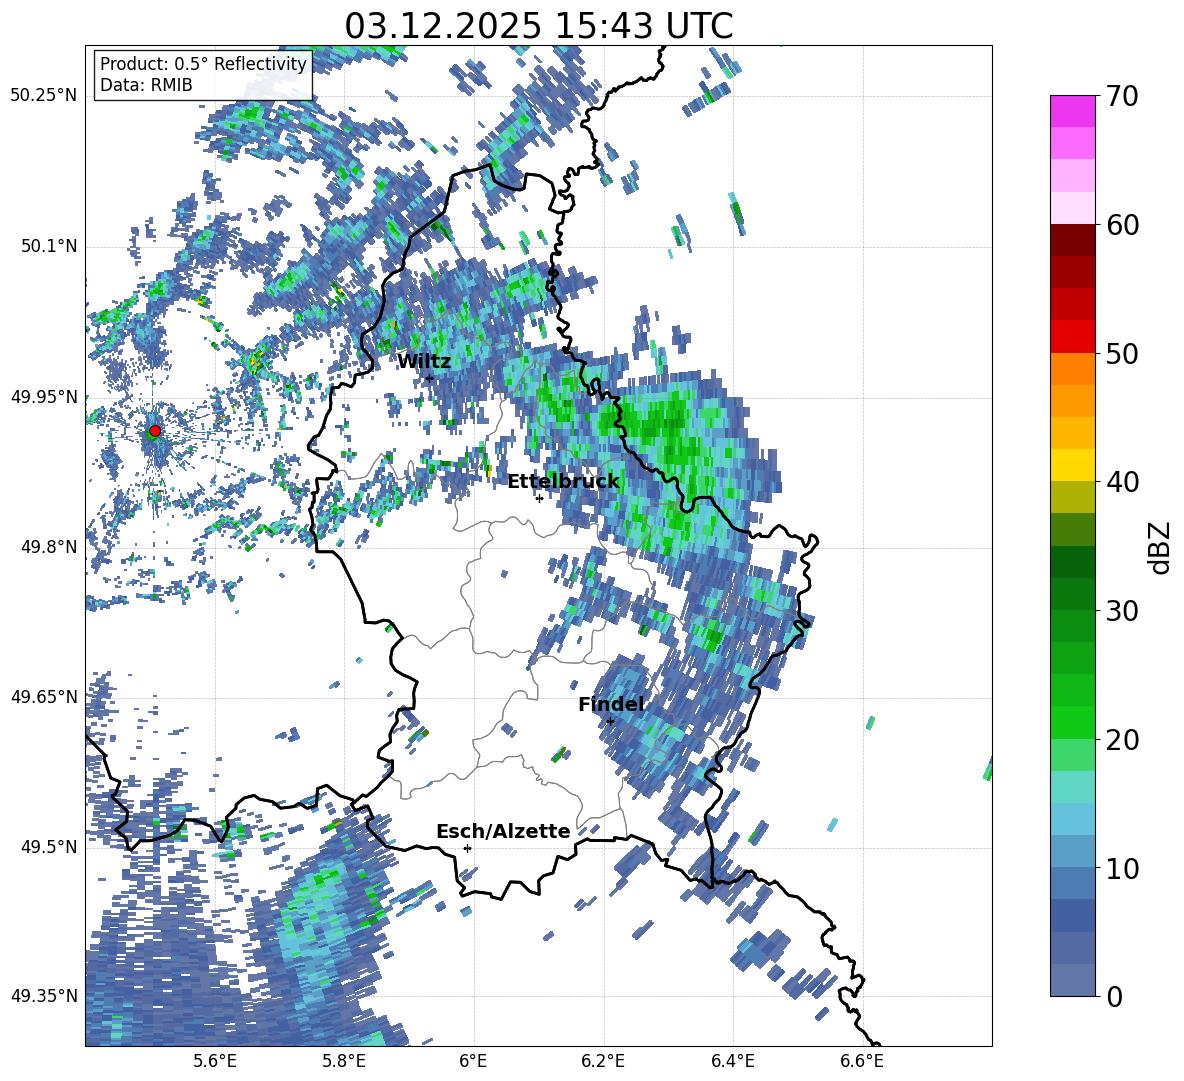Click the 49.5°N latitude label
1184x1081 pixels.
[x=48, y=847]
